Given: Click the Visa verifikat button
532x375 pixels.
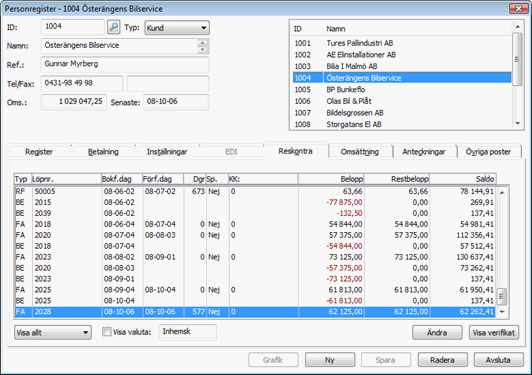Looking at the screenshot, I should [494, 333].
